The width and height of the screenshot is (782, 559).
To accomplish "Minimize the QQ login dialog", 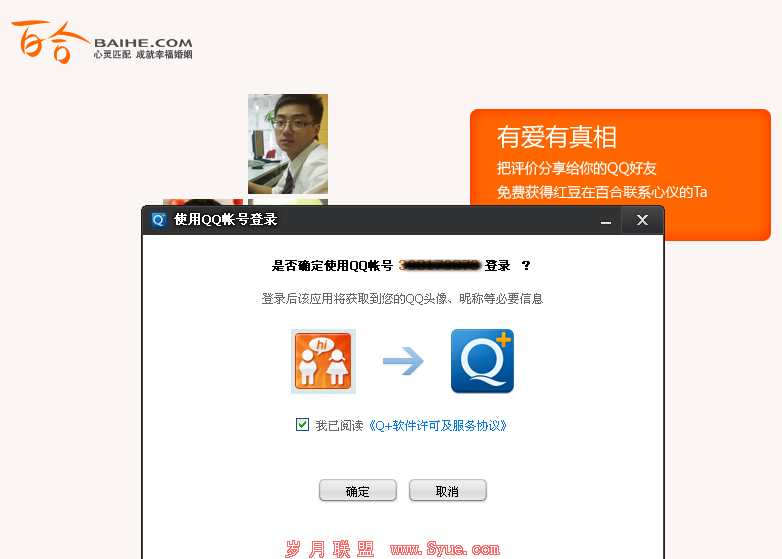I will point(606,220).
